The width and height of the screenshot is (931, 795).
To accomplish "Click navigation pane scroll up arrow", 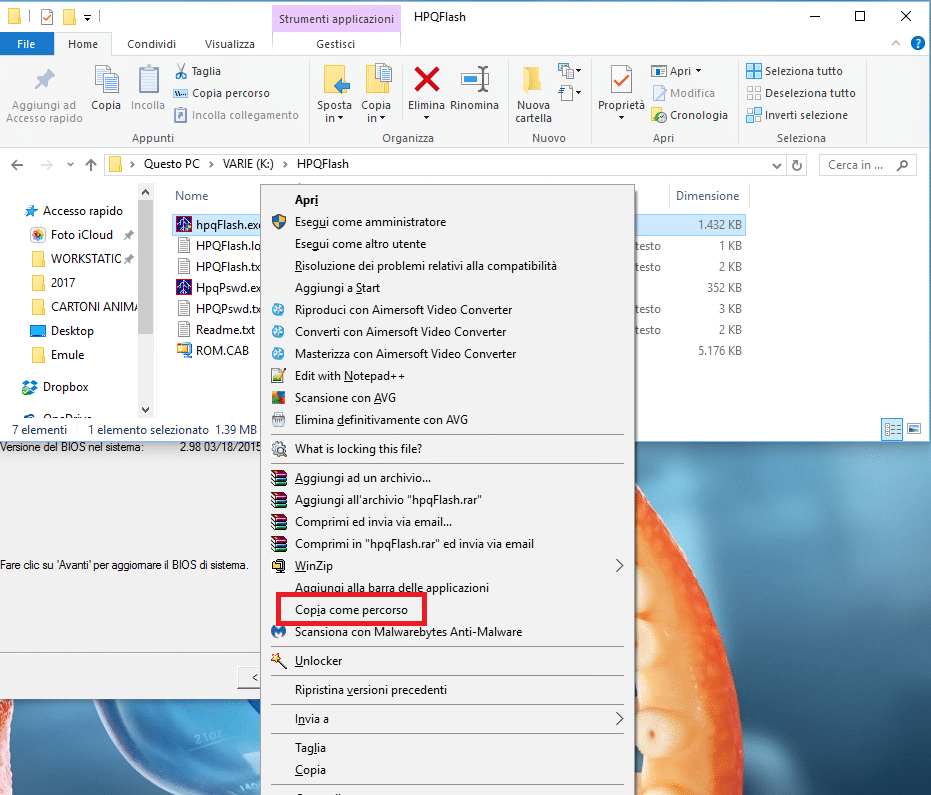I will (145, 192).
